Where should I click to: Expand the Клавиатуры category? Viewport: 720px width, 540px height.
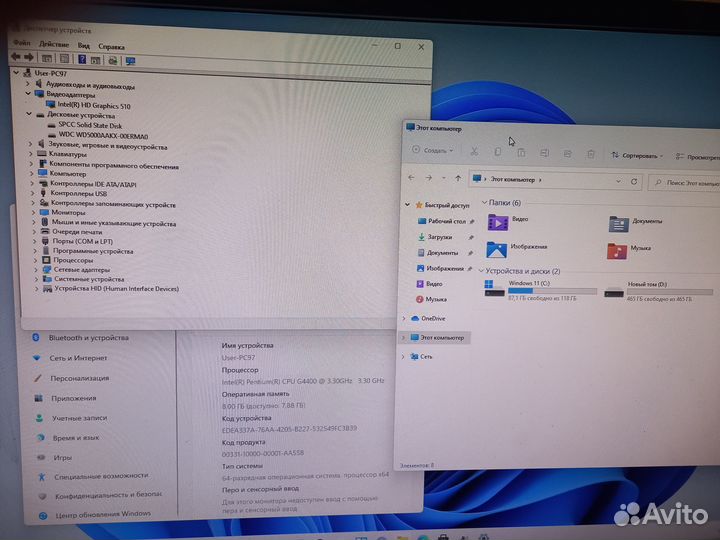(31, 153)
